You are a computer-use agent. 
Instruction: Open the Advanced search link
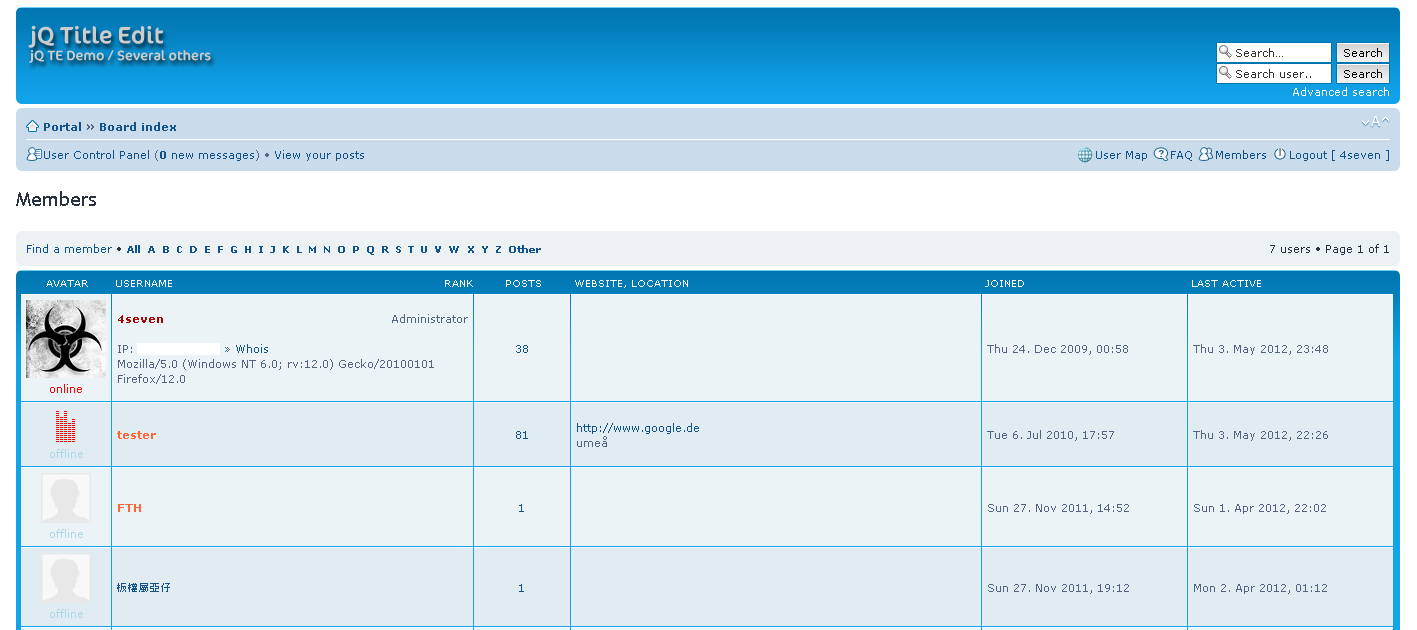click(1340, 92)
